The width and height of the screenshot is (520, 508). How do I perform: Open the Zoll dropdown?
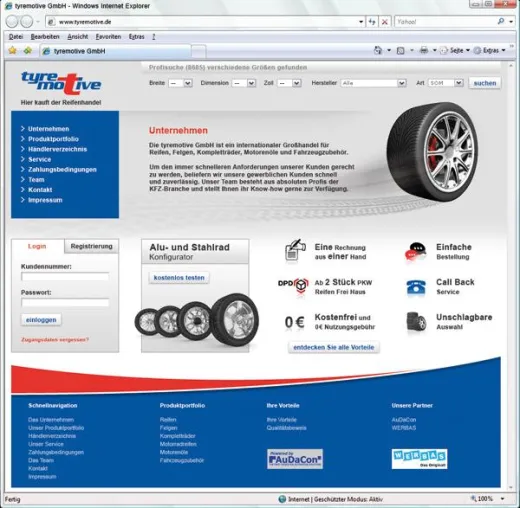(x=290, y=83)
